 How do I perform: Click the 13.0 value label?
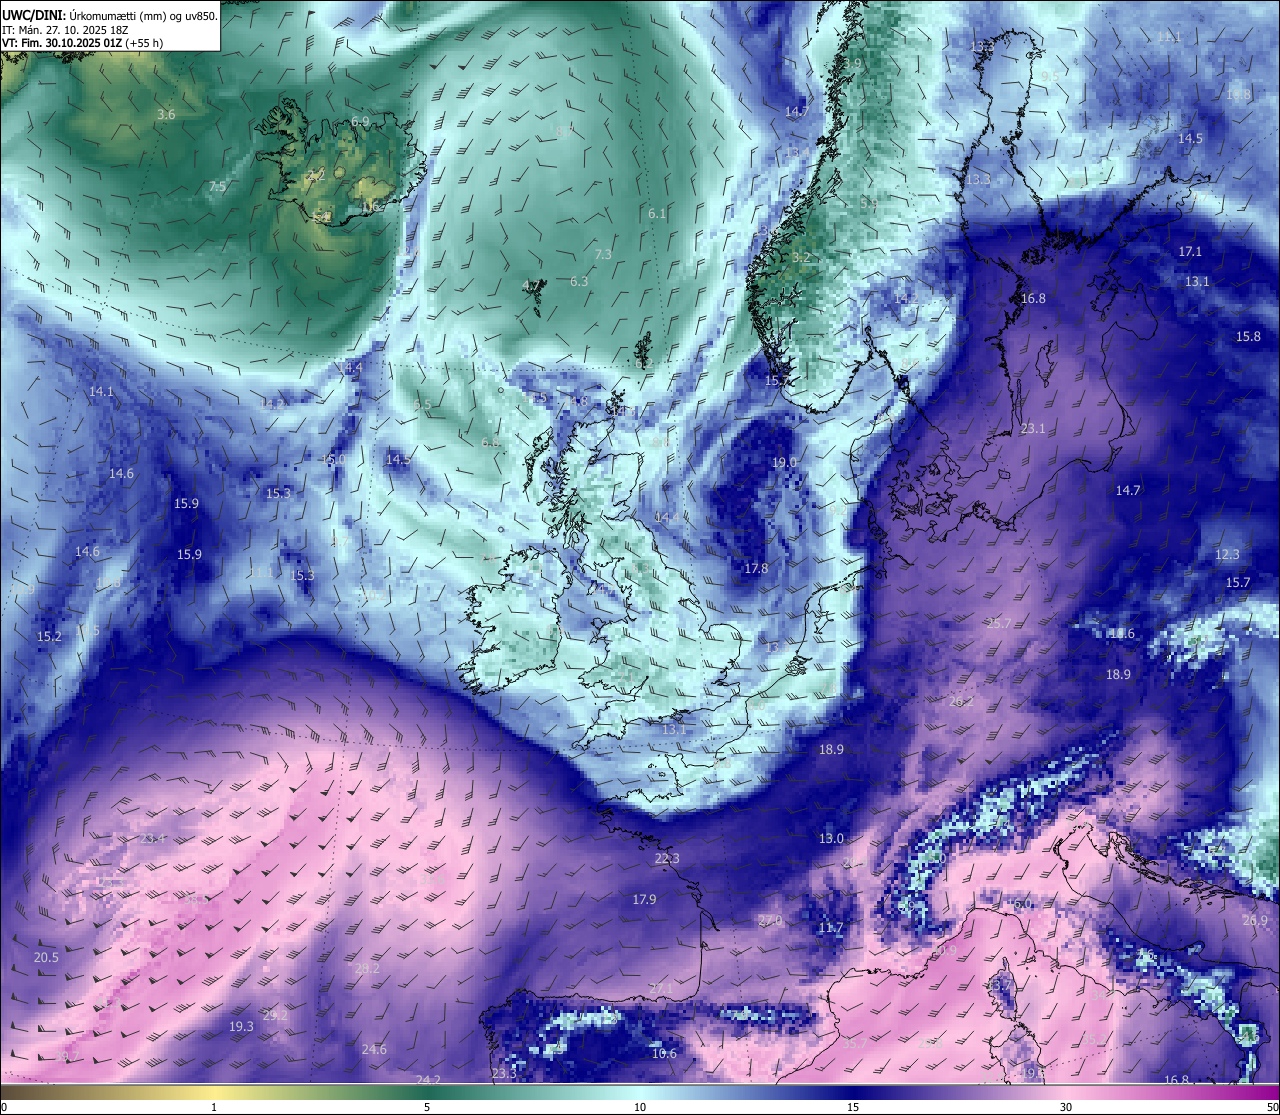[x=831, y=839]
